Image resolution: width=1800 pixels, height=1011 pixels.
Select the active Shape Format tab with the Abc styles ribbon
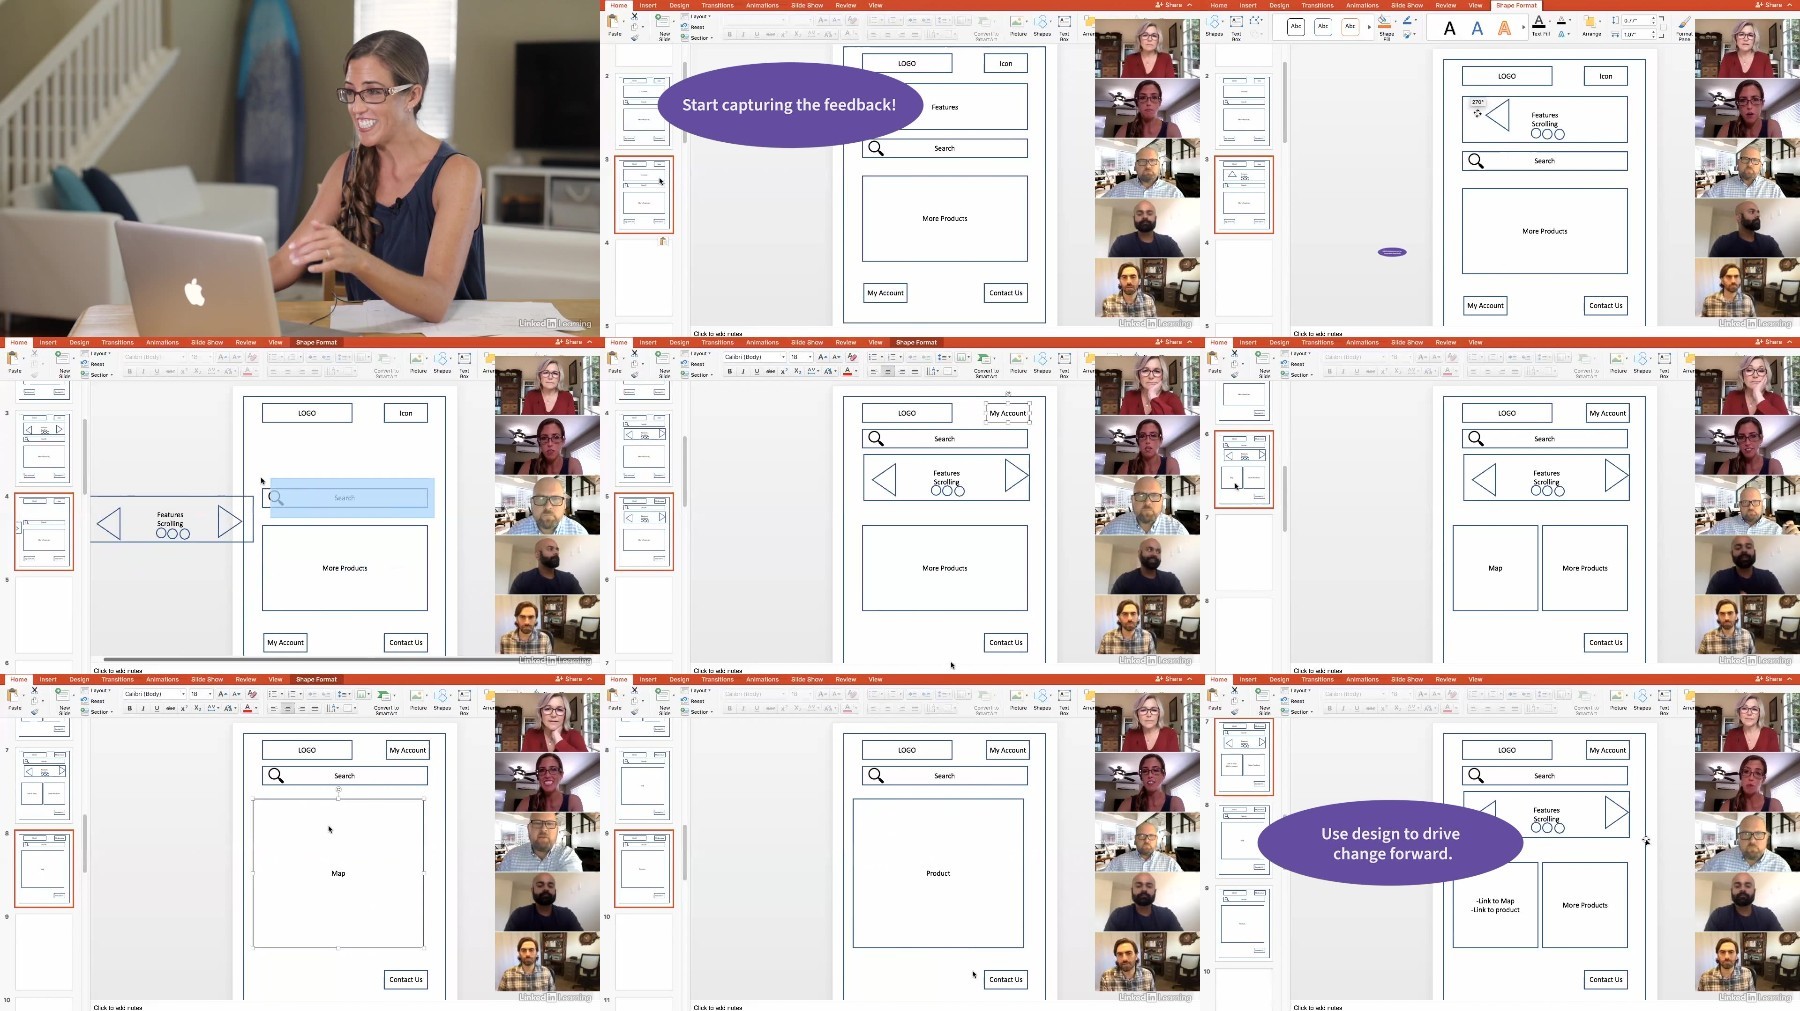point(1516,5)
